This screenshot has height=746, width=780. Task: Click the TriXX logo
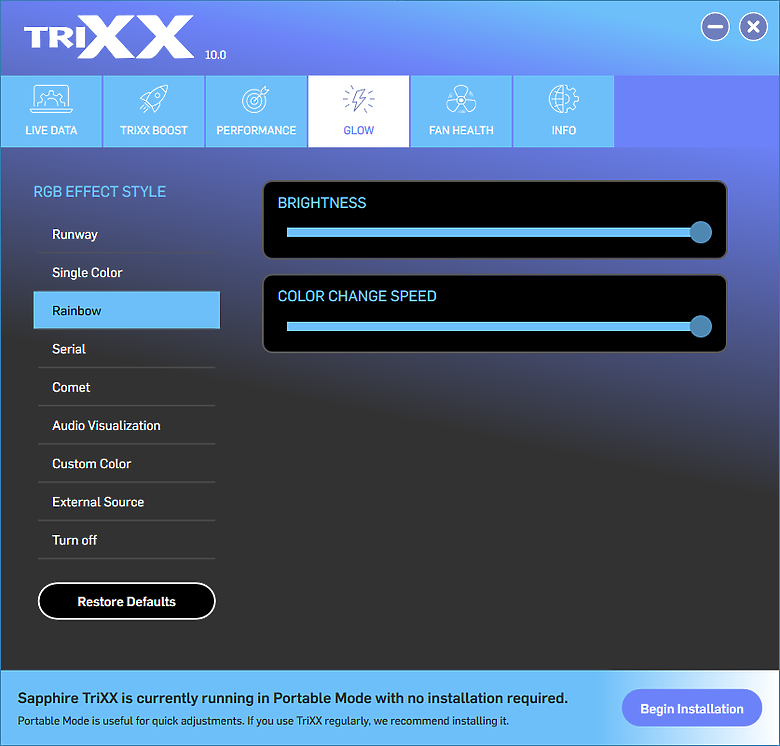109,37
